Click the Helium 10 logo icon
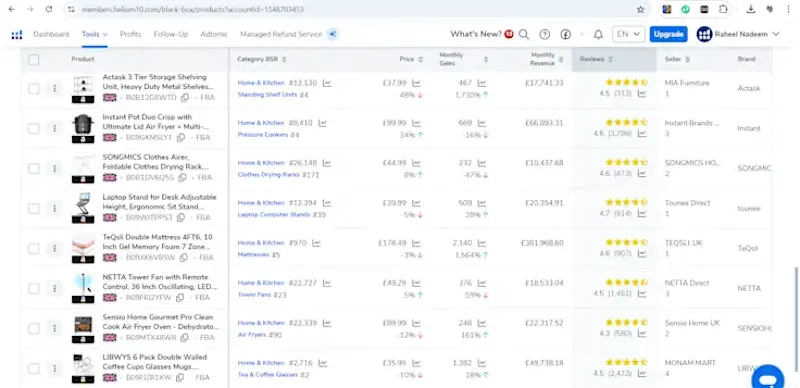Viewport: 800px width, 388px height. pos(17,34)
